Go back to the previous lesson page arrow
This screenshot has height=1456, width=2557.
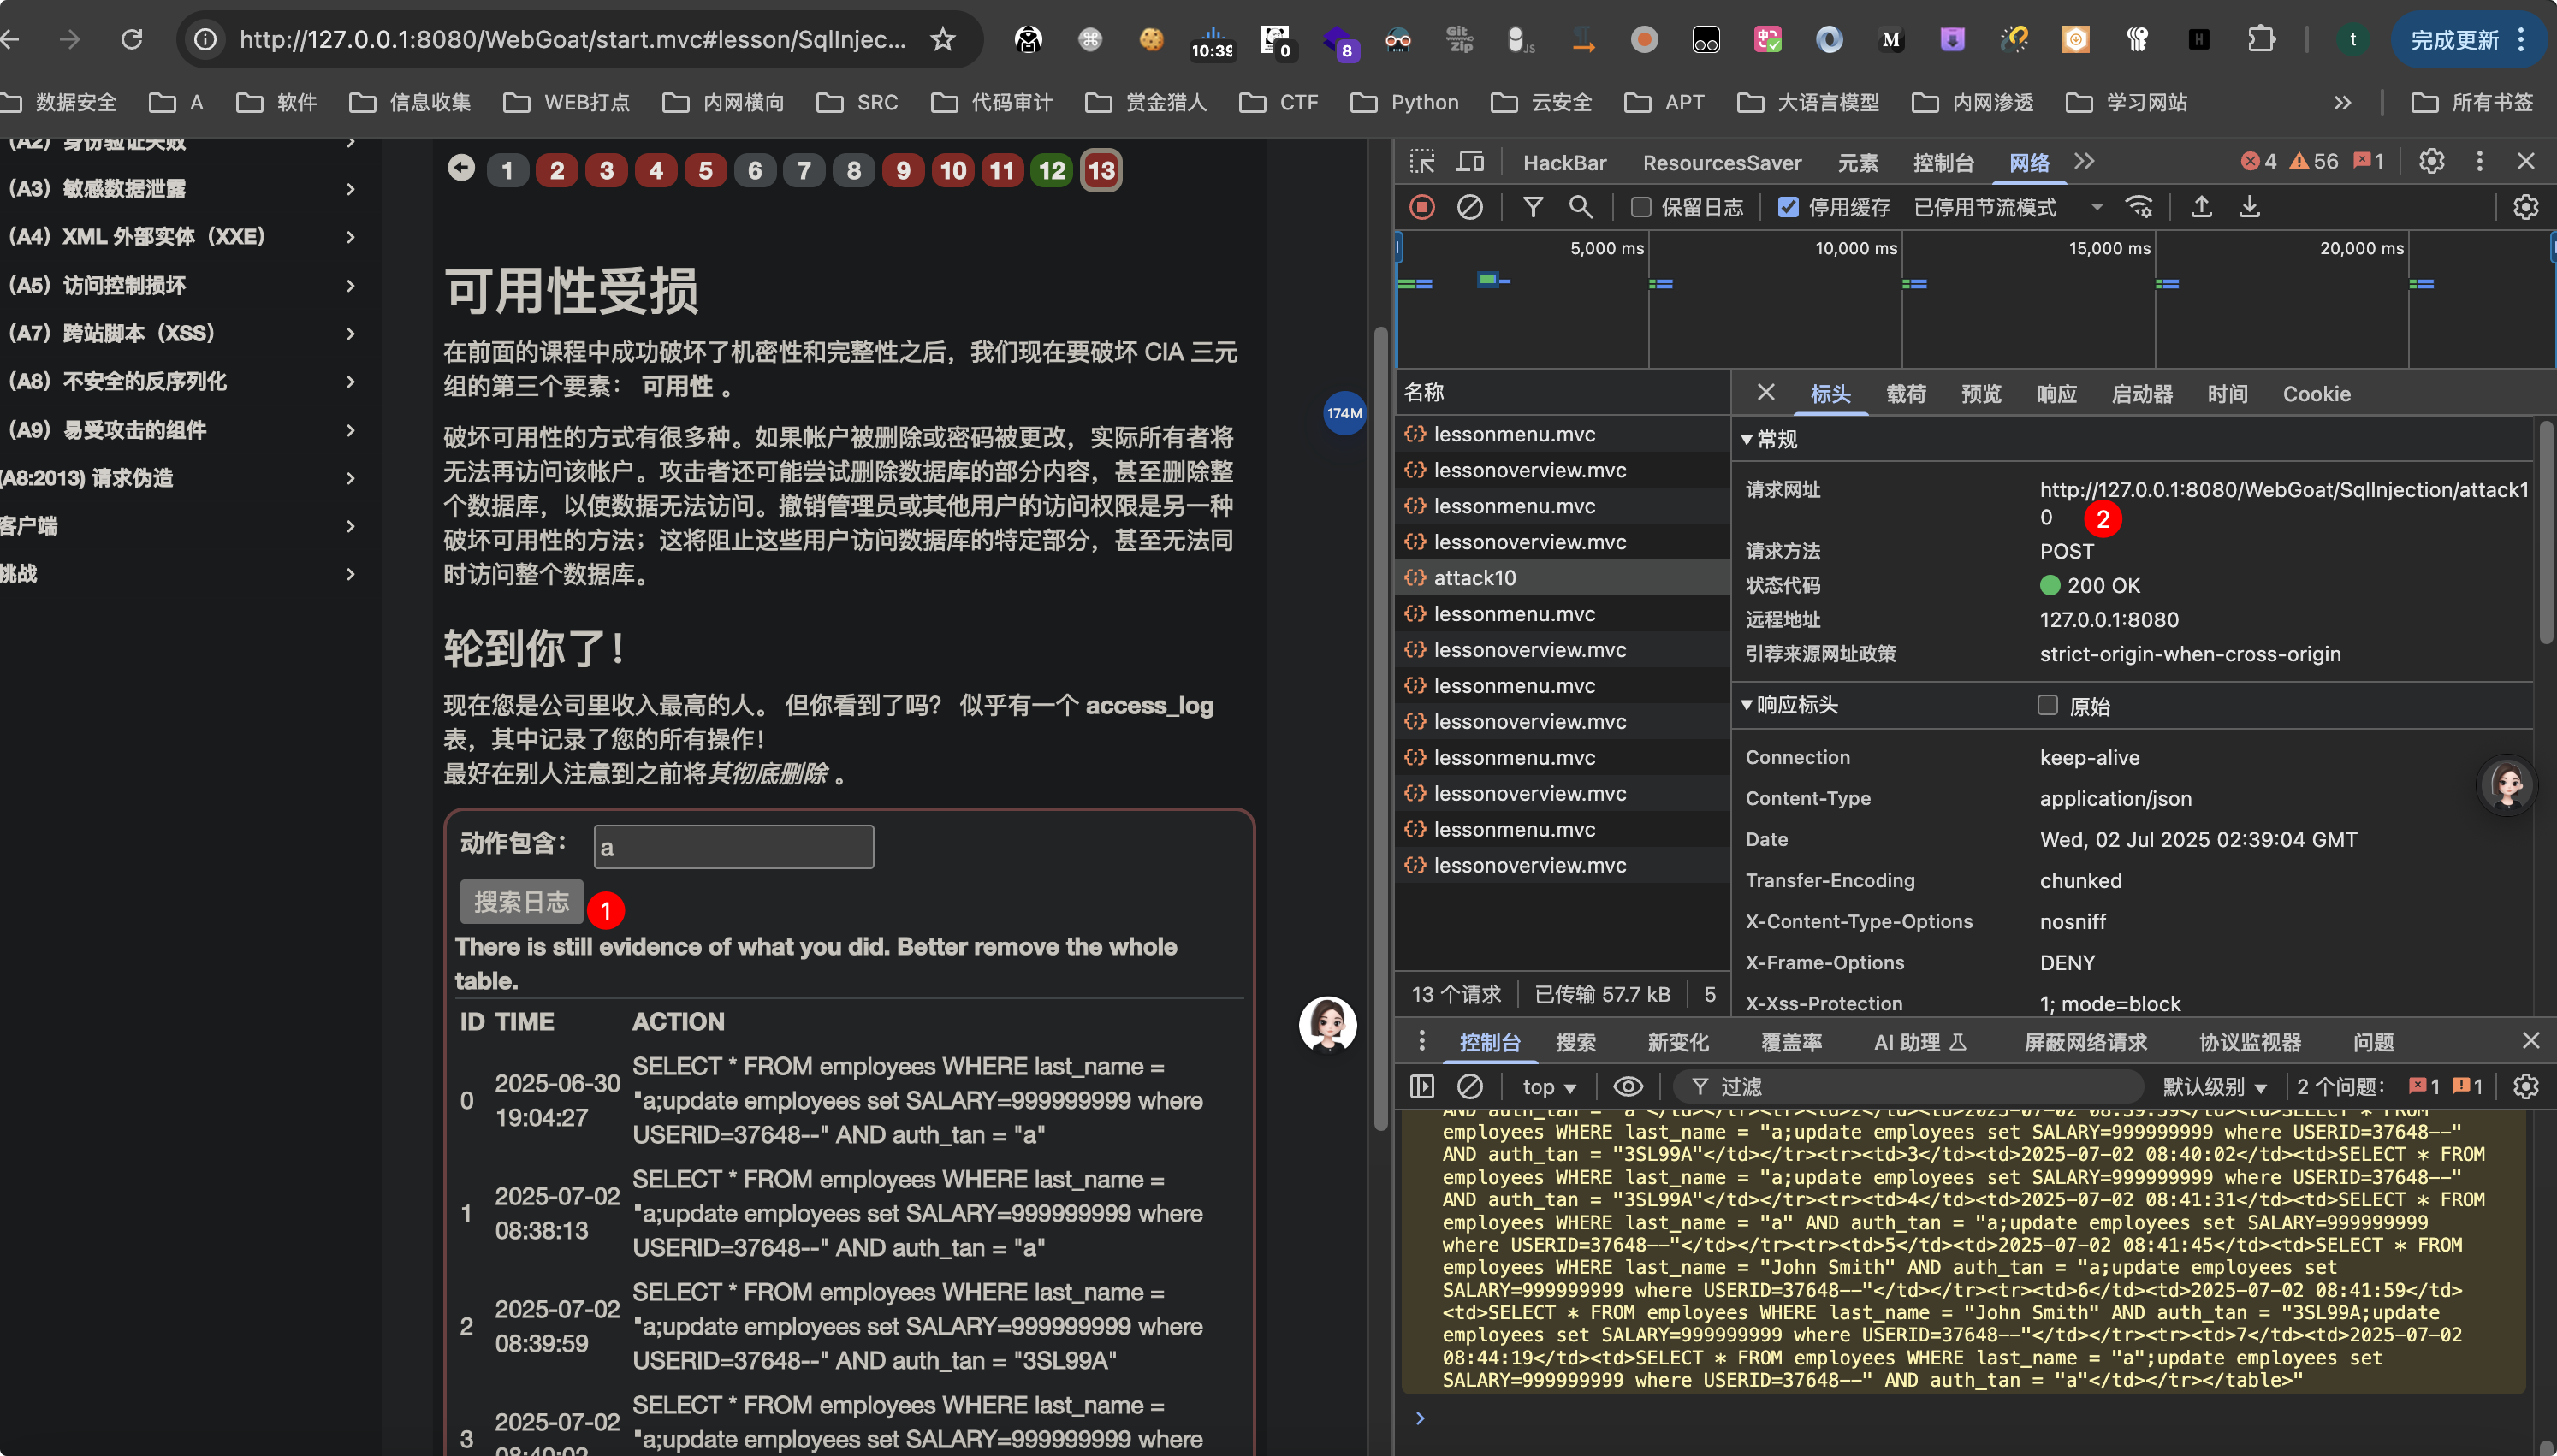click(461, 168)
